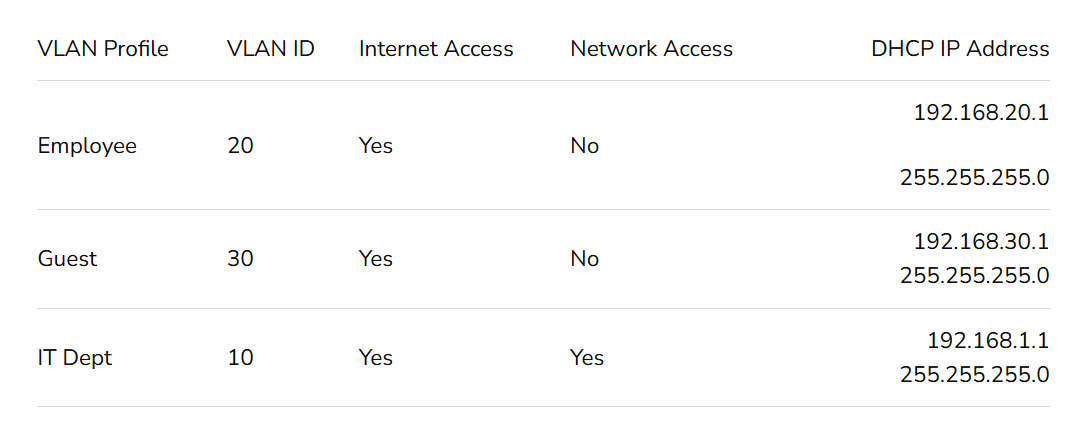Select the IP address 192.168.20.1
The image size is (1079, 428).
coord(980,113)
